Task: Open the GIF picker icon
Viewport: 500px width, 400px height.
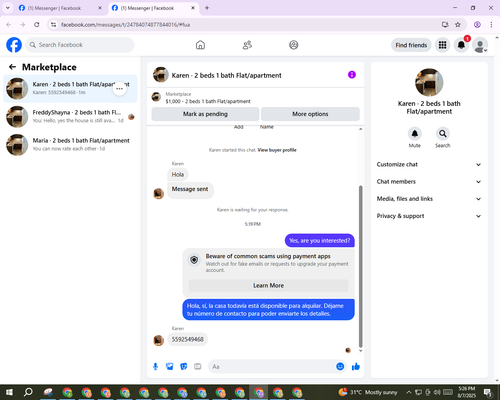Action: [x=198, y=367]
